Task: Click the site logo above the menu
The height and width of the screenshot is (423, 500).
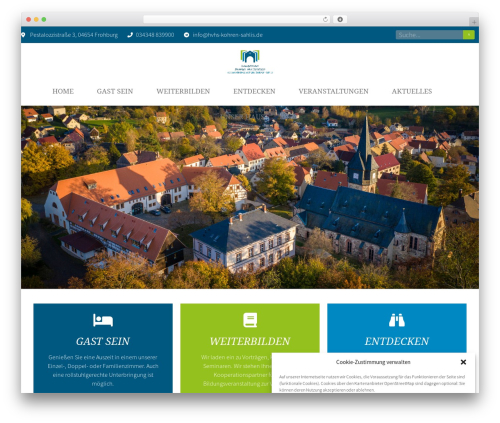Action: 250,62
